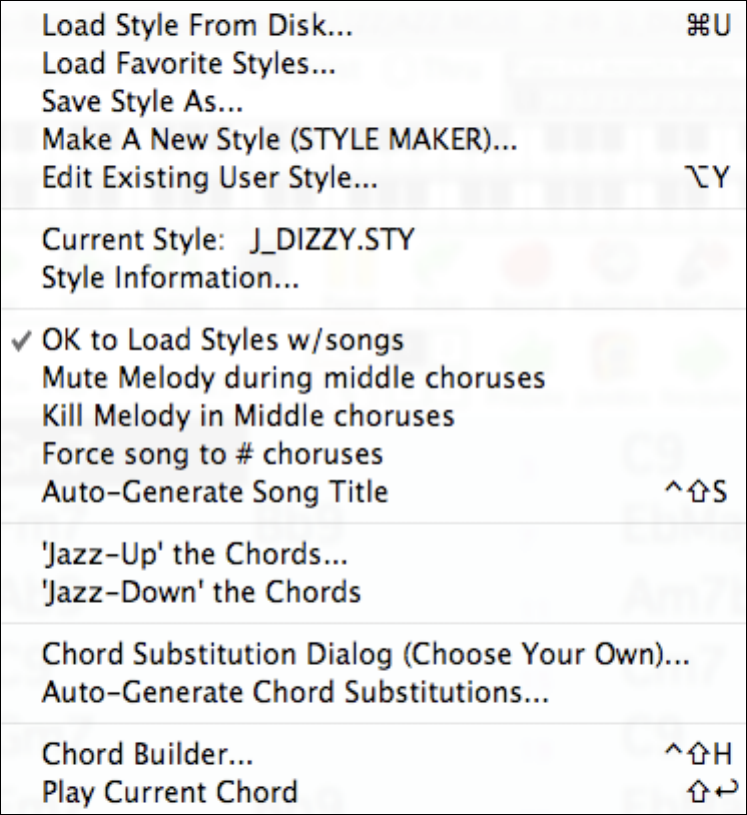Choose 'Jazz-Down' the Chords option

click(x=201, y=591)
